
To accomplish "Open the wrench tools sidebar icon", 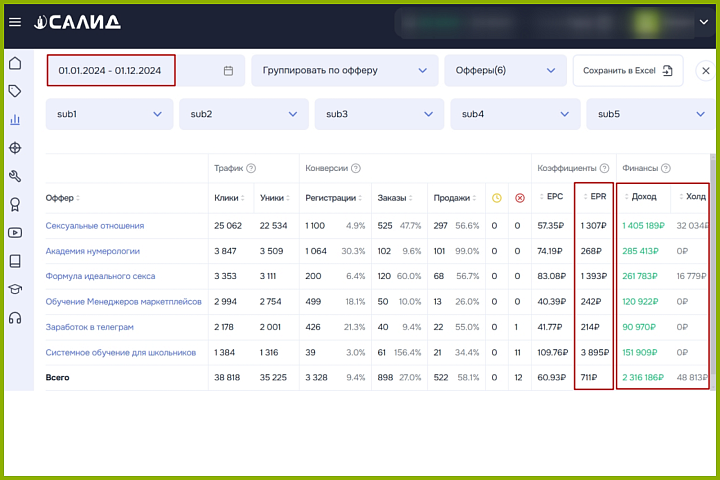I will 15,177.
